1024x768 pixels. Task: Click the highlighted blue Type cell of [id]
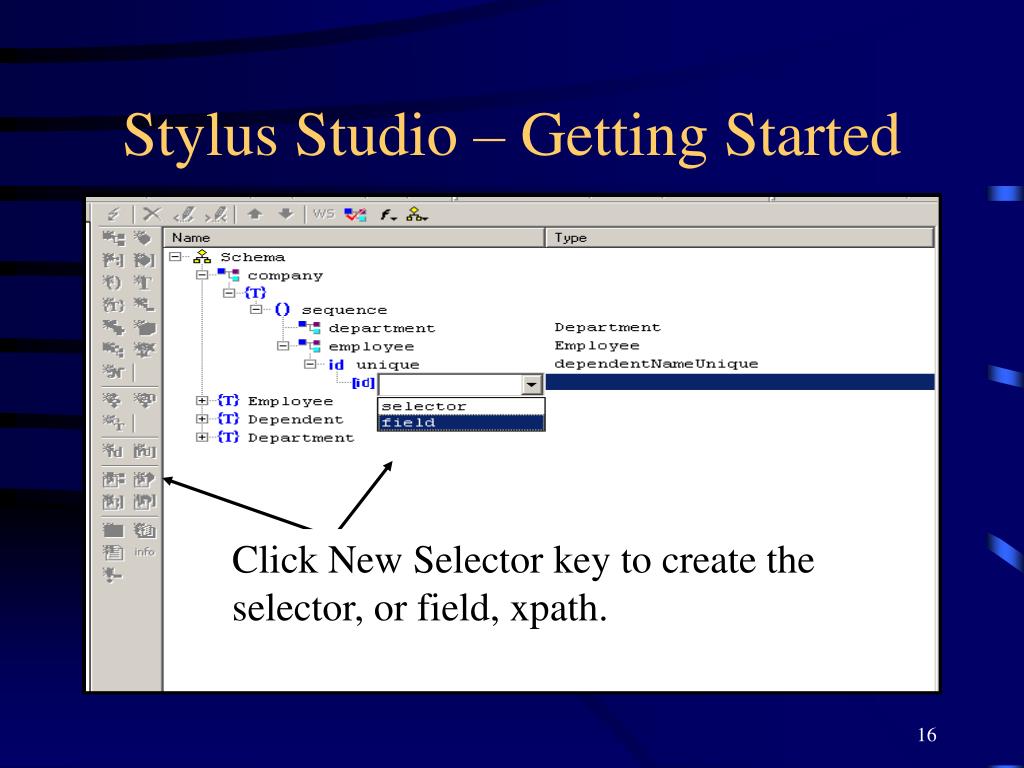740,382
